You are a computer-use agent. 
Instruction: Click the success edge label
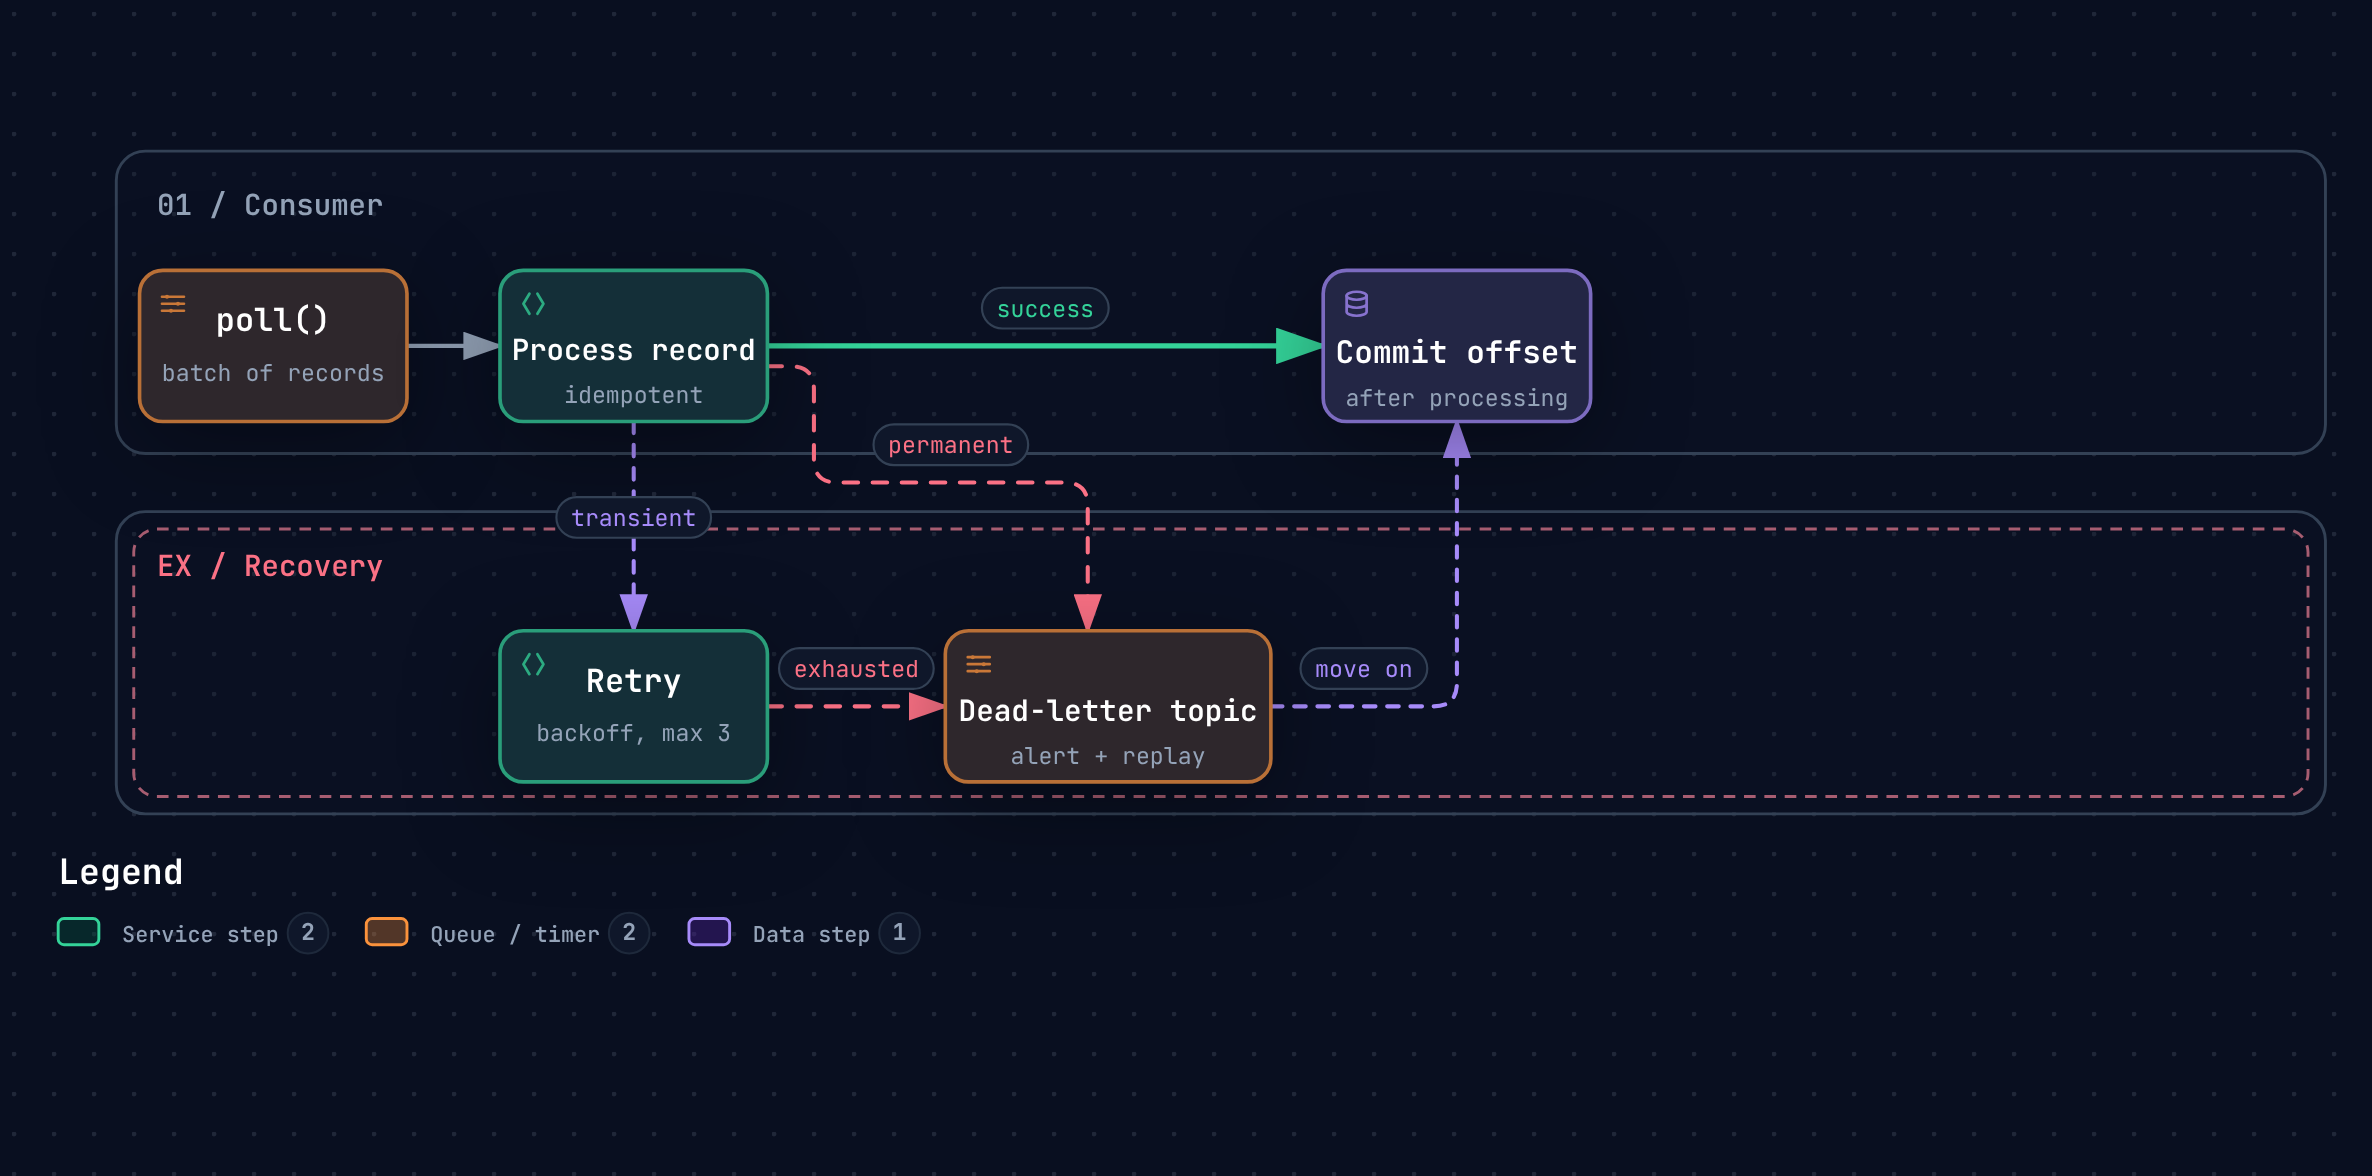click(1045, 309)
